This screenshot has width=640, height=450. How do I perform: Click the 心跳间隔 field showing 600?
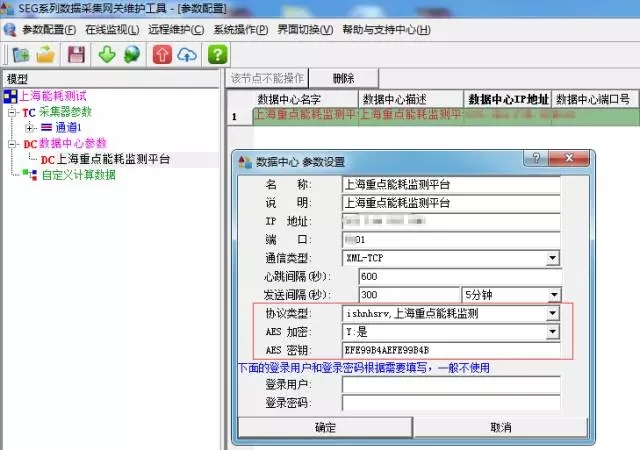(x=460, y=276)
